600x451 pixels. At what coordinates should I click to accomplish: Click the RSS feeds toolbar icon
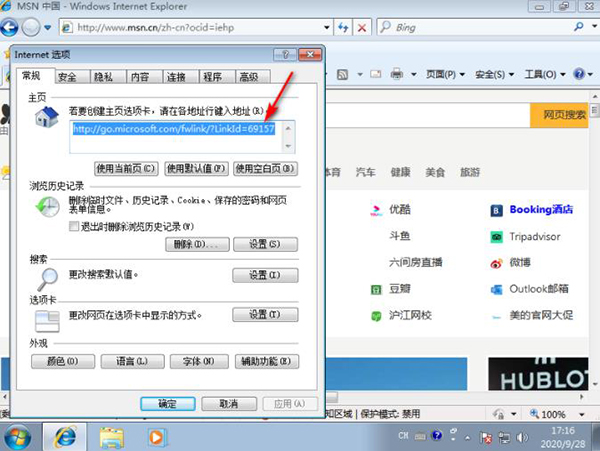tap(342, 74)
